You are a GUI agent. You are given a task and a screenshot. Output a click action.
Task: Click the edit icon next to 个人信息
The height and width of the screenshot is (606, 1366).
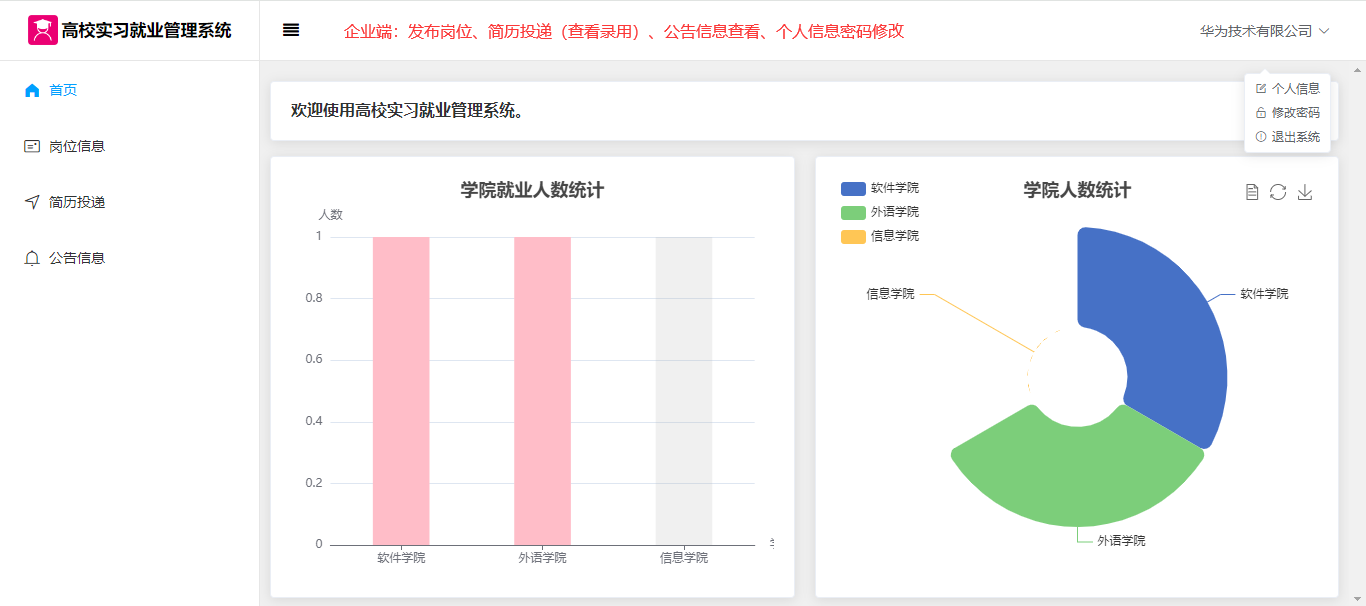(1261, 89)
